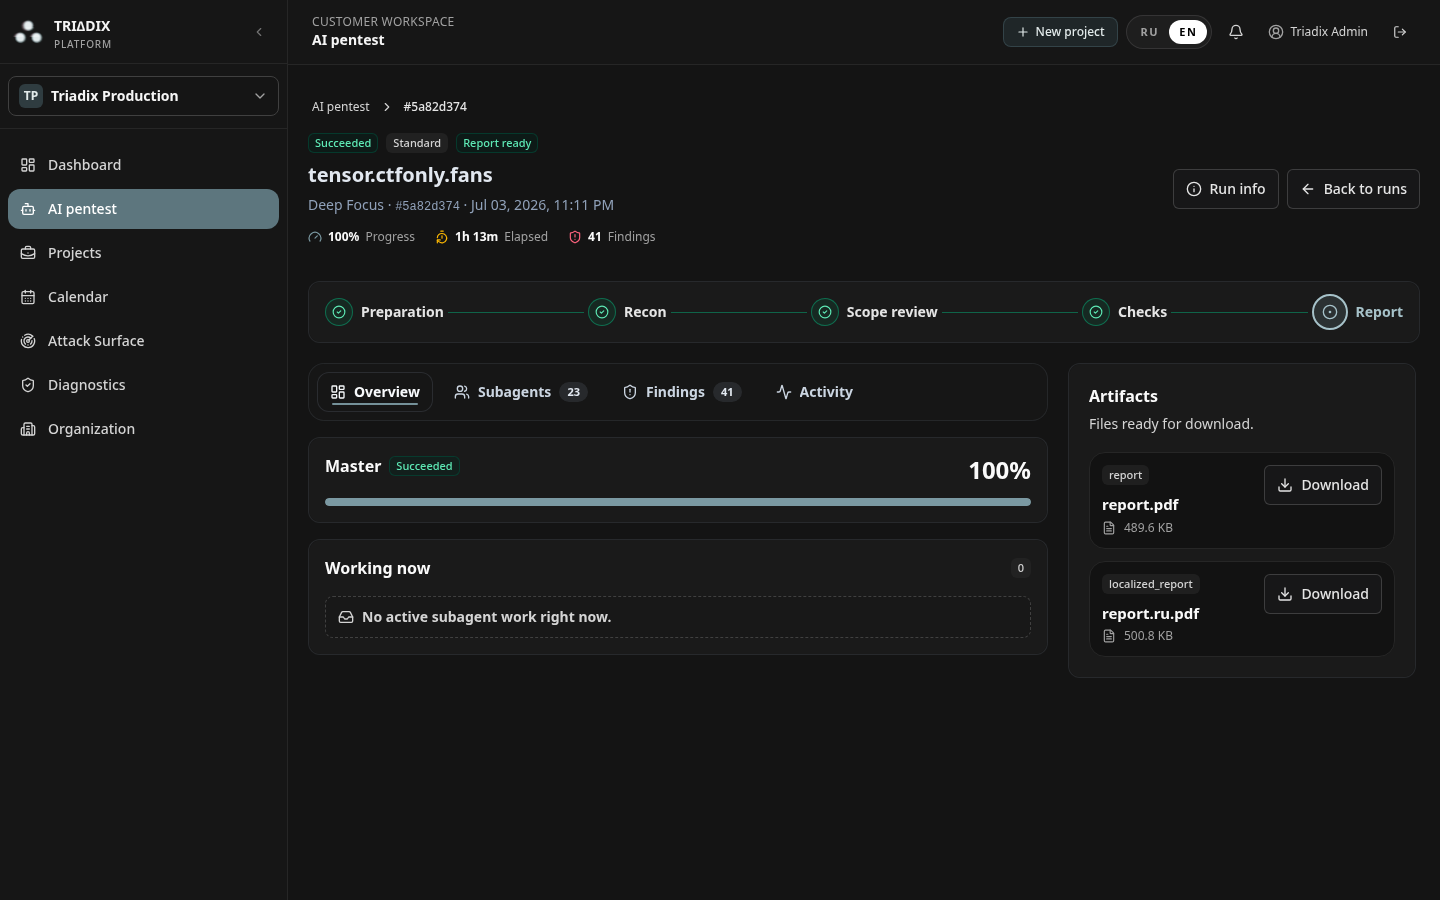The image size is (1440, 900).
Task: Open Dashboard in the sidebar
Action: click(143, 165)
